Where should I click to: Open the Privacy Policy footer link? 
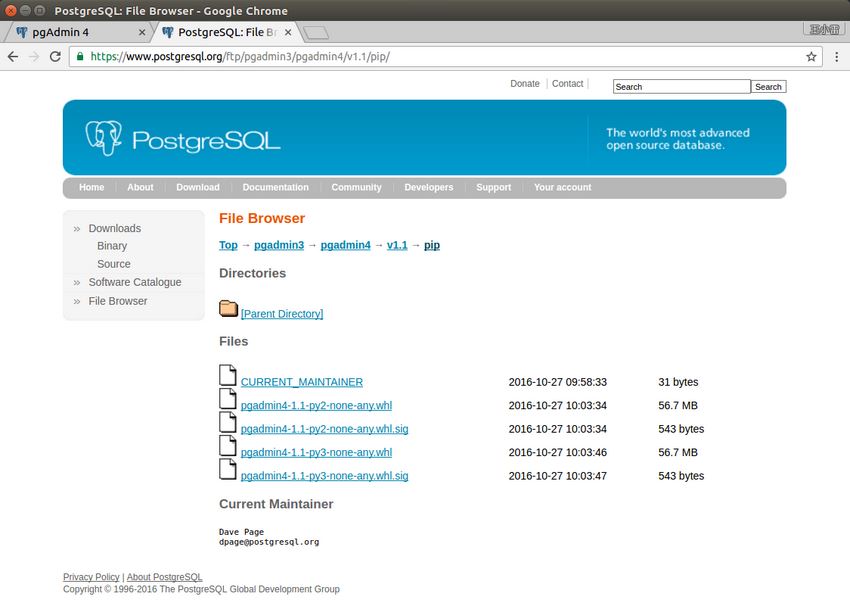91,577
